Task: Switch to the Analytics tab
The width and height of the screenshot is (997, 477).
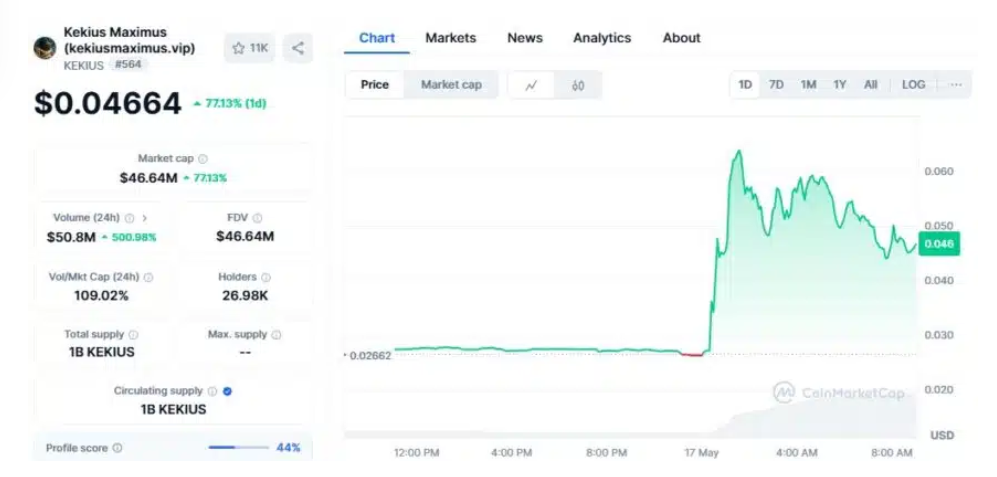Action: click(x=601, y=38)
